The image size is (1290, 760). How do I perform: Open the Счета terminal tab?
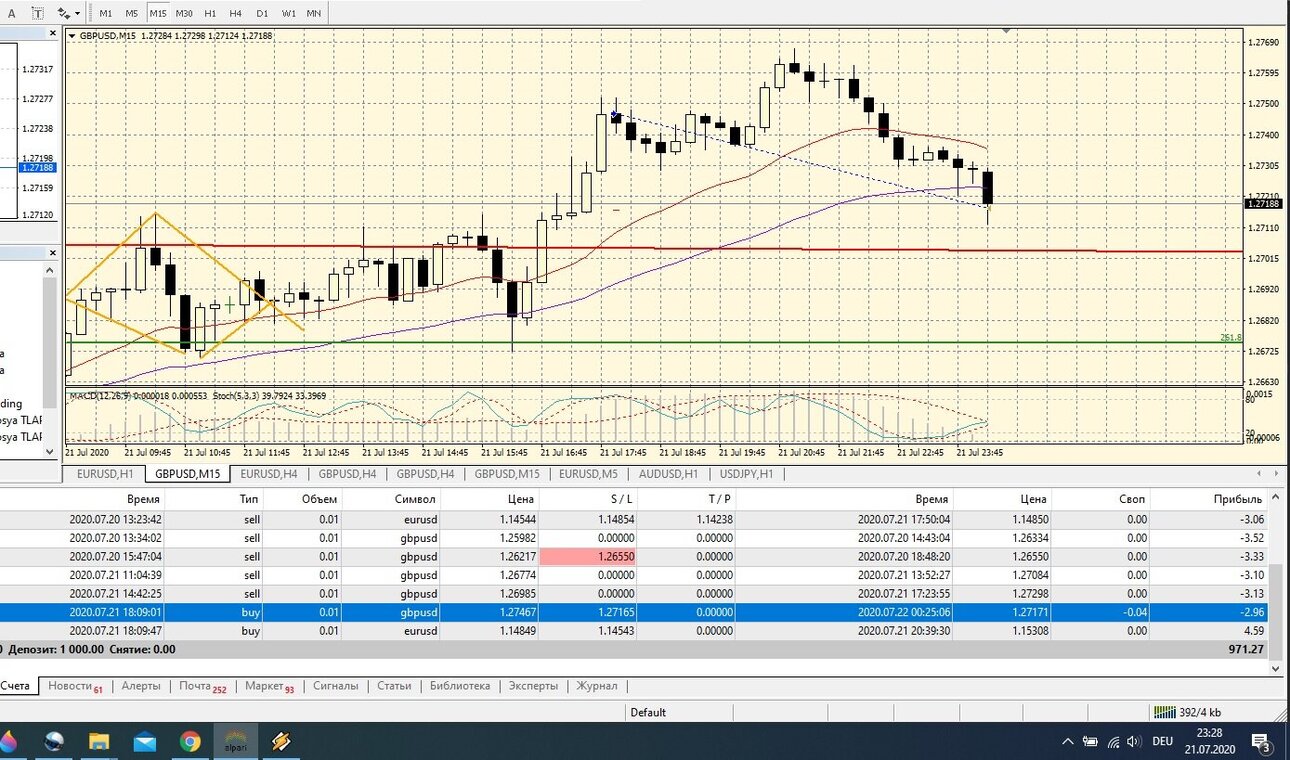coord(16,686)
